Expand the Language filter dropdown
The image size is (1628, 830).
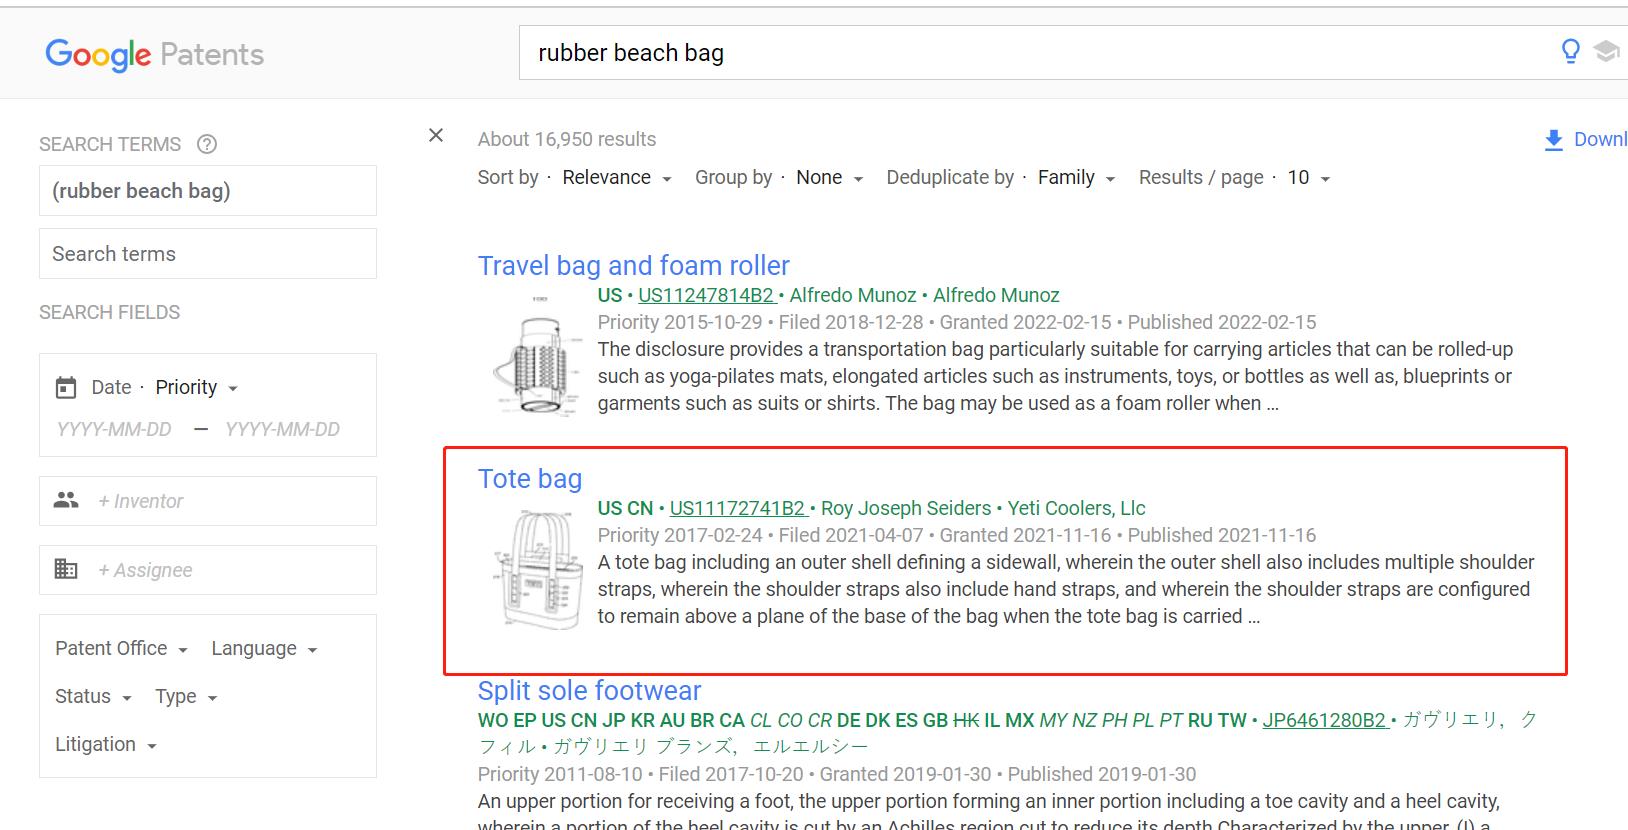click(264, 648)
